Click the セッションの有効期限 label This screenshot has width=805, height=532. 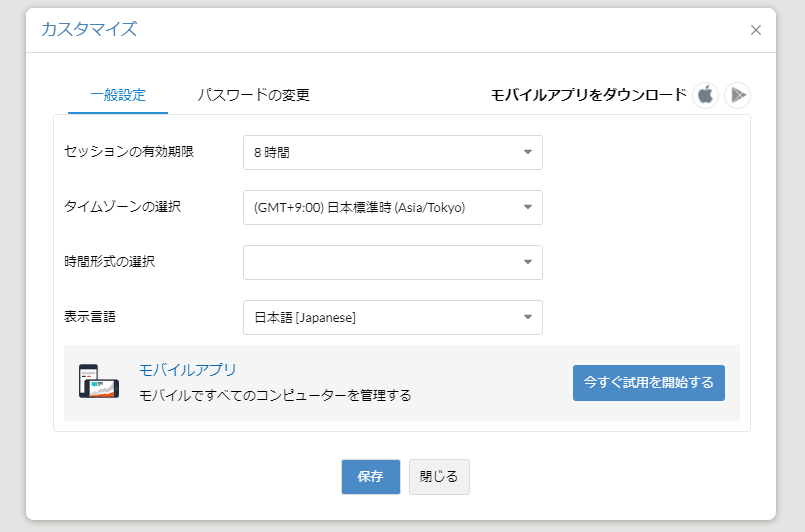[x=128, y=152]
